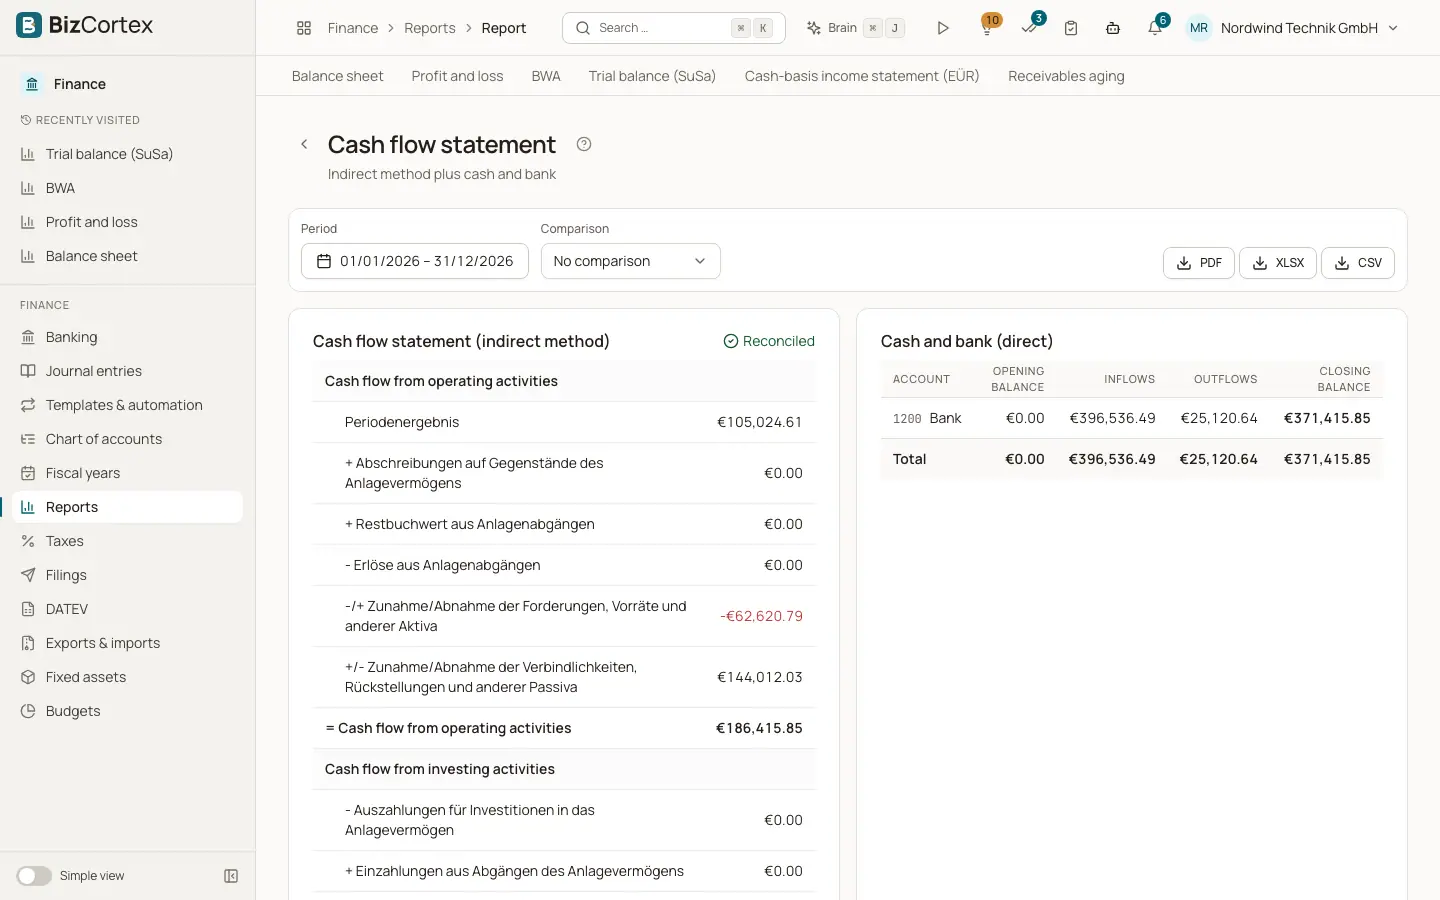Click the play icon in top bar
1440x900 pixels.
coord(943,28)
